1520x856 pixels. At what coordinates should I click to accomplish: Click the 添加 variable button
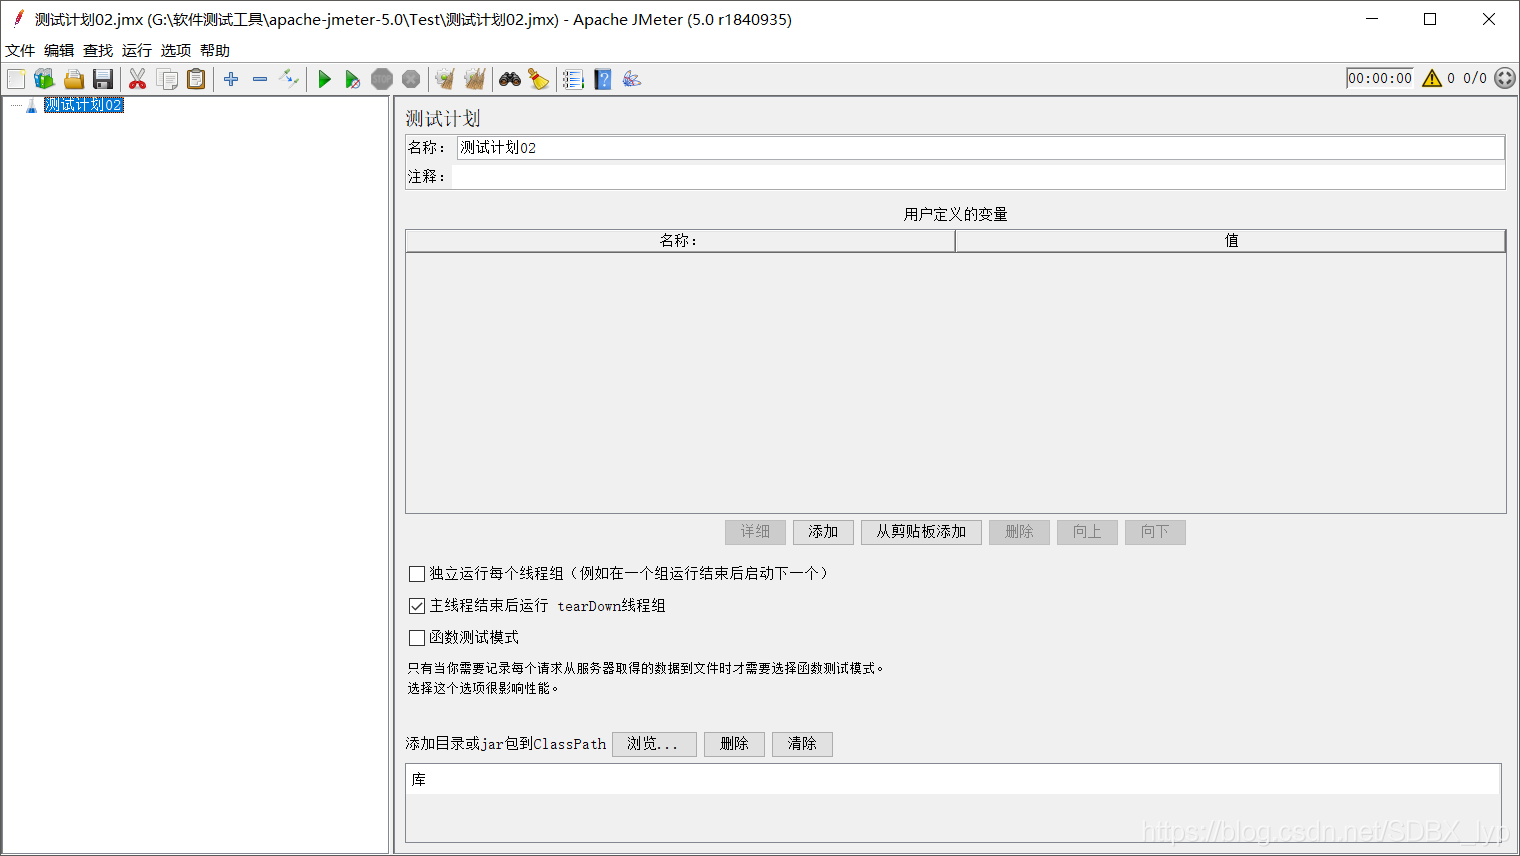[x=823, y=532]
